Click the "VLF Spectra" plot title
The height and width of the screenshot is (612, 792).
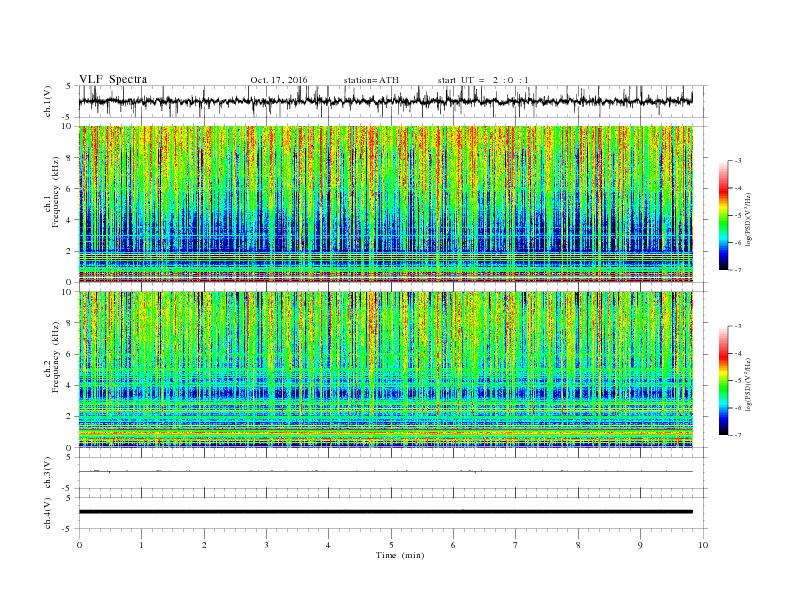click(x=113, y=79)
